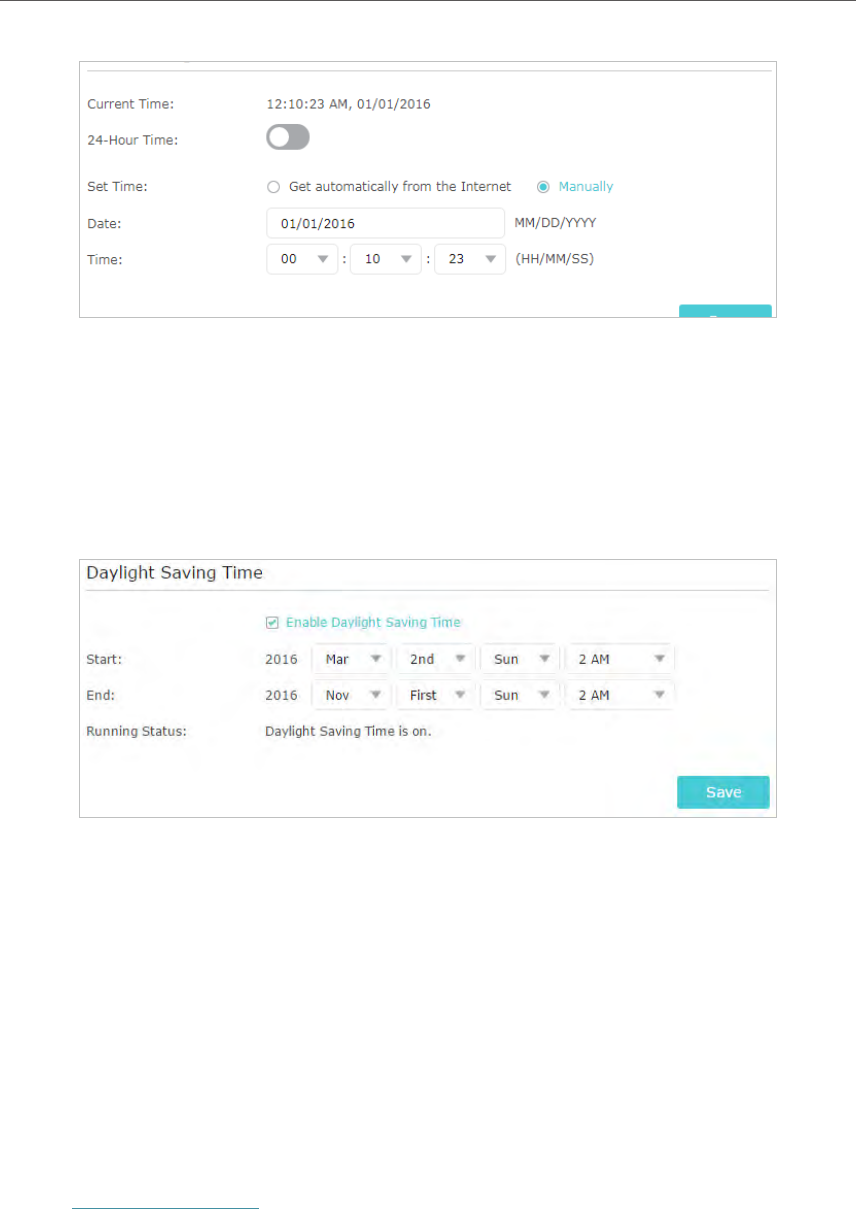Click the Set Time: label
This screenshot has height=1209, width=856.
click(117, 186)
